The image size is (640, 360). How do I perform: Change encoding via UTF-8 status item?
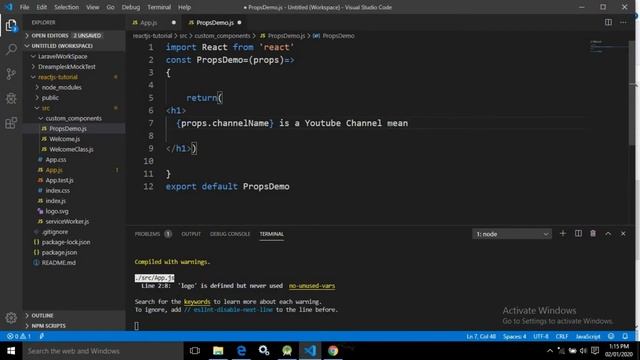(x=541, y=336)
